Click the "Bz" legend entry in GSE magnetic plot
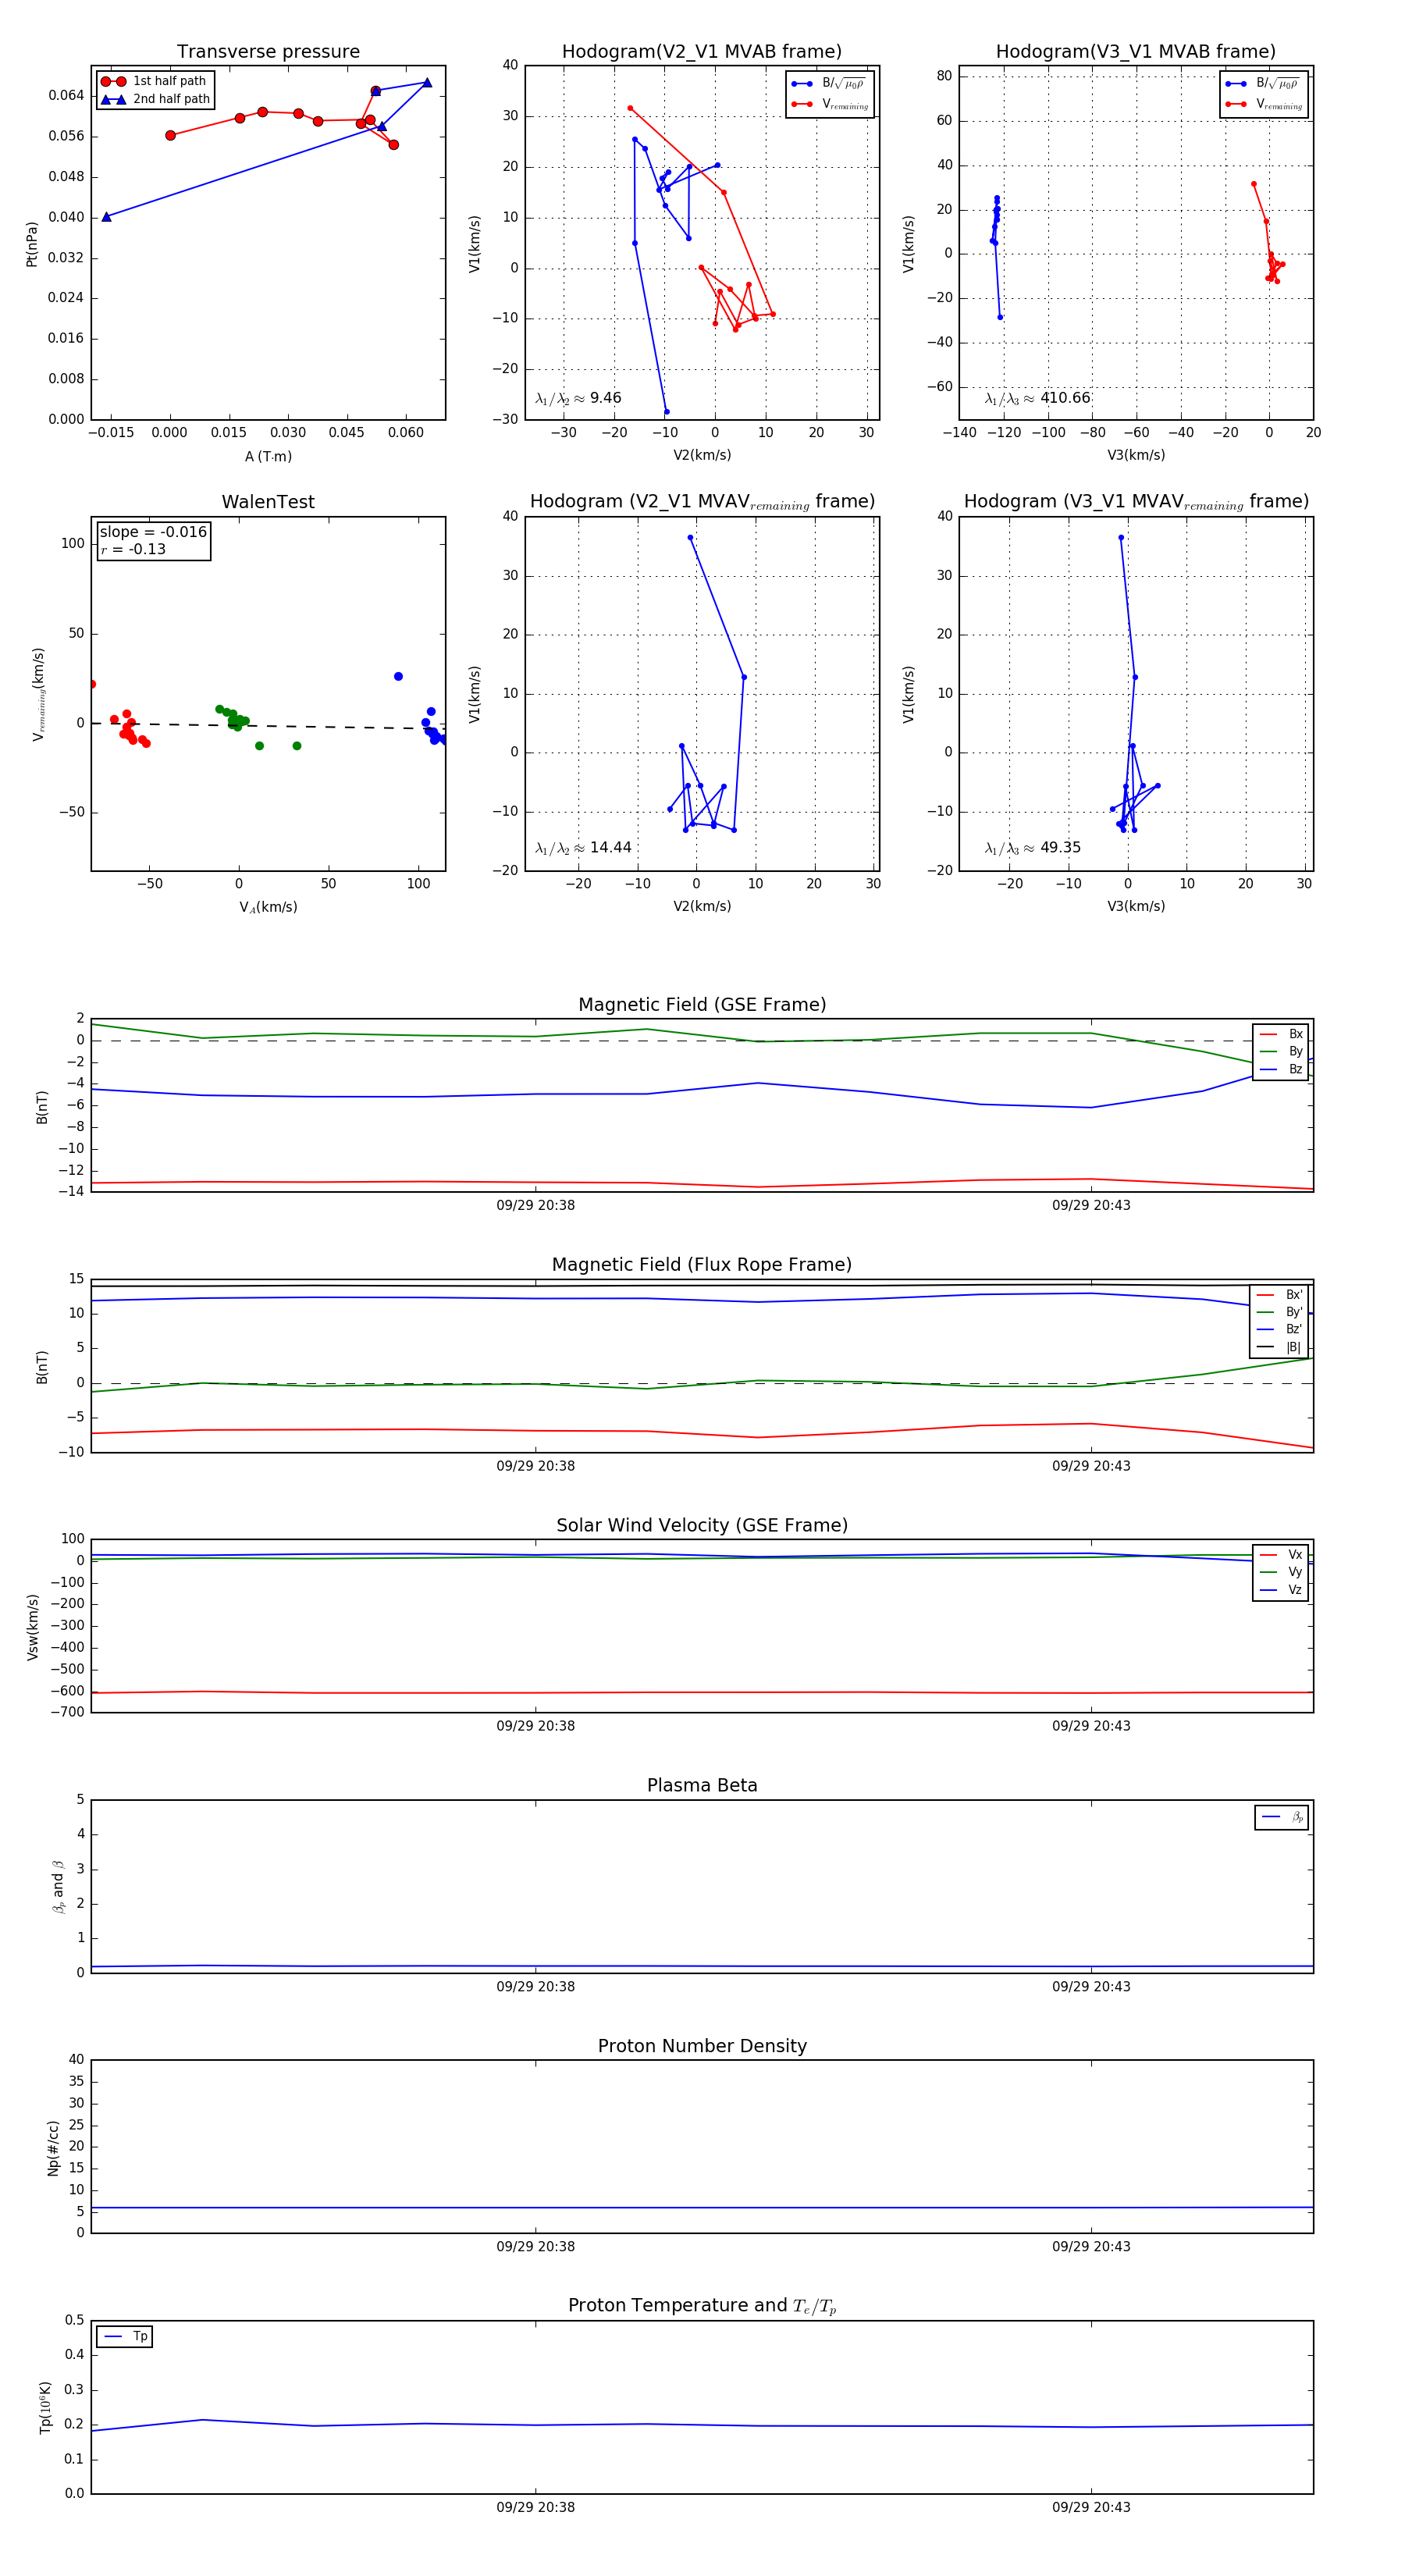The height and width of the screenshot is (2576, 1405). [x=1281, y=1069]
